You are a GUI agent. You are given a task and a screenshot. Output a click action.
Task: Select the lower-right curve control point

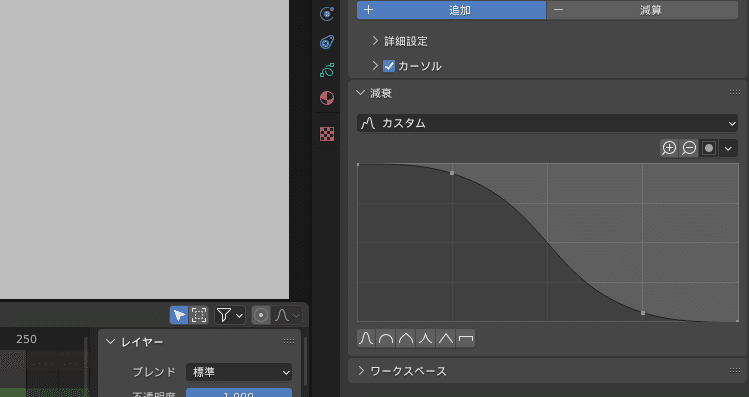click(x=642, y=313)
